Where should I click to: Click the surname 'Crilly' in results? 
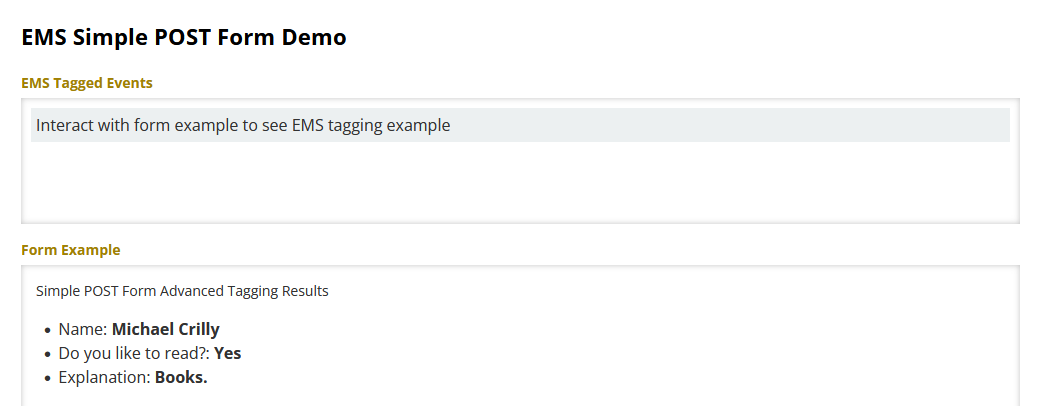pyautogui.click(x=199, y=329)
